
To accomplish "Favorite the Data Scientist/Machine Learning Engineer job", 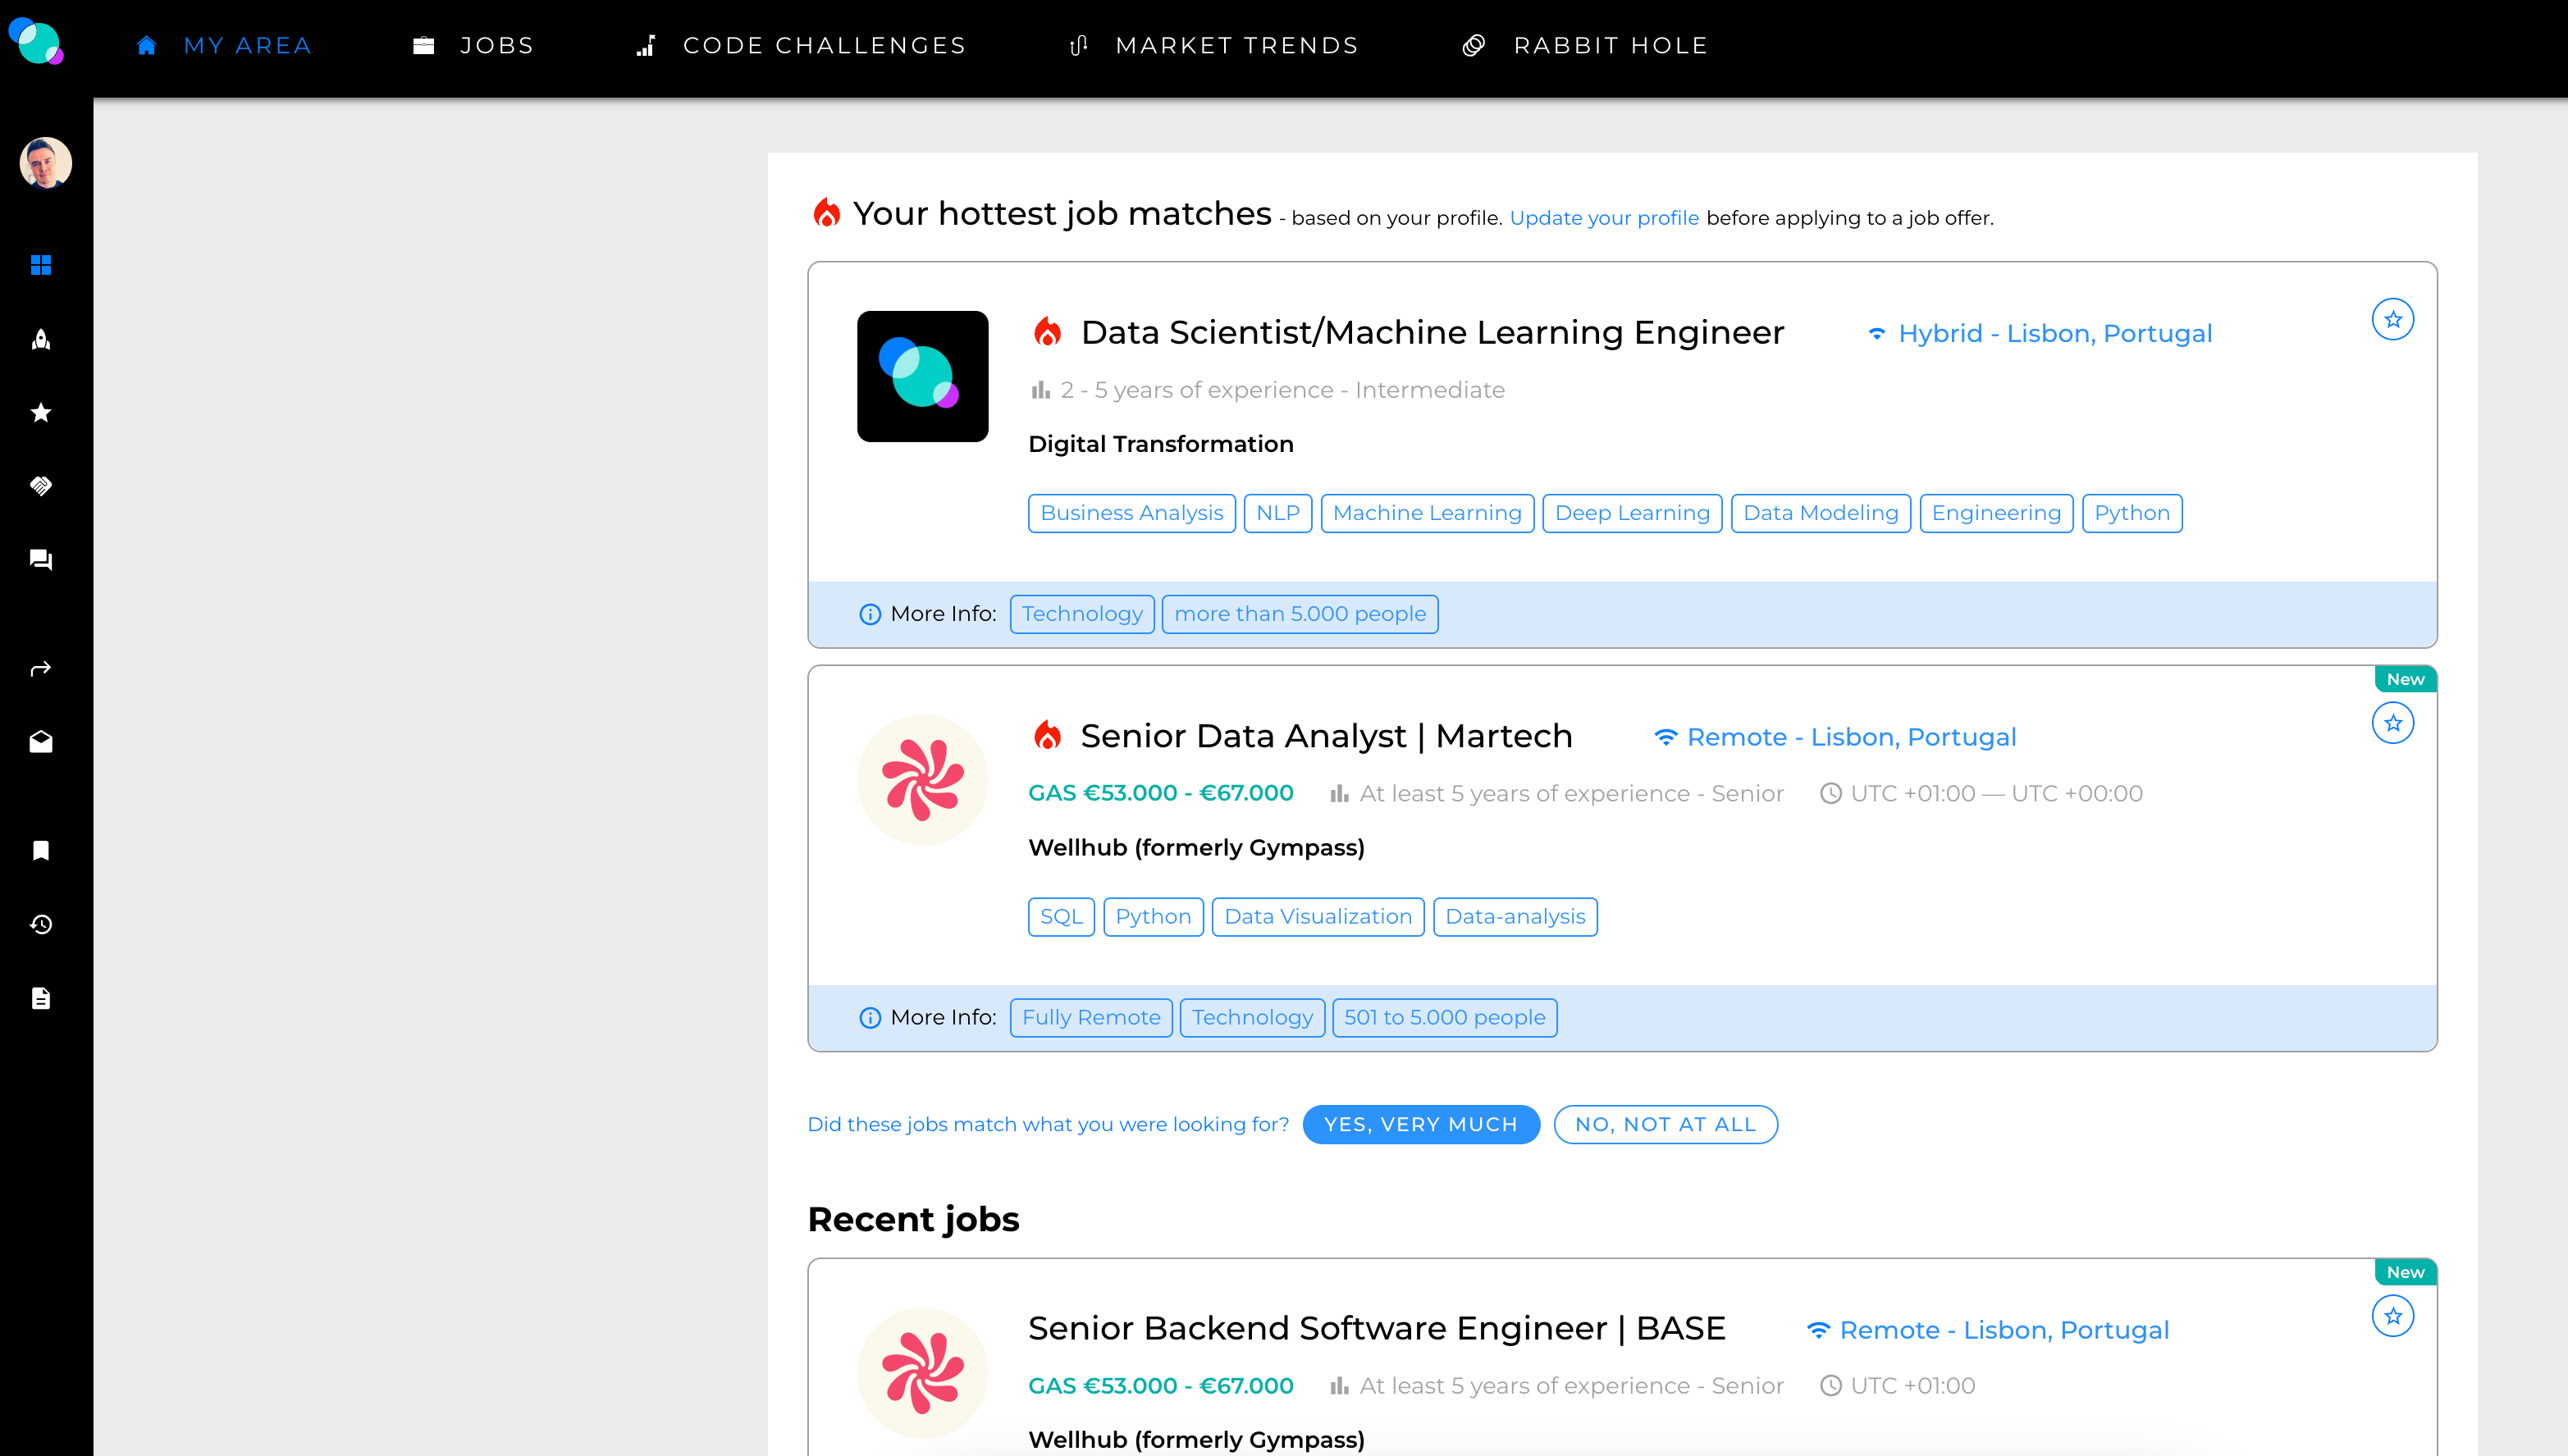I will 2392,320.
